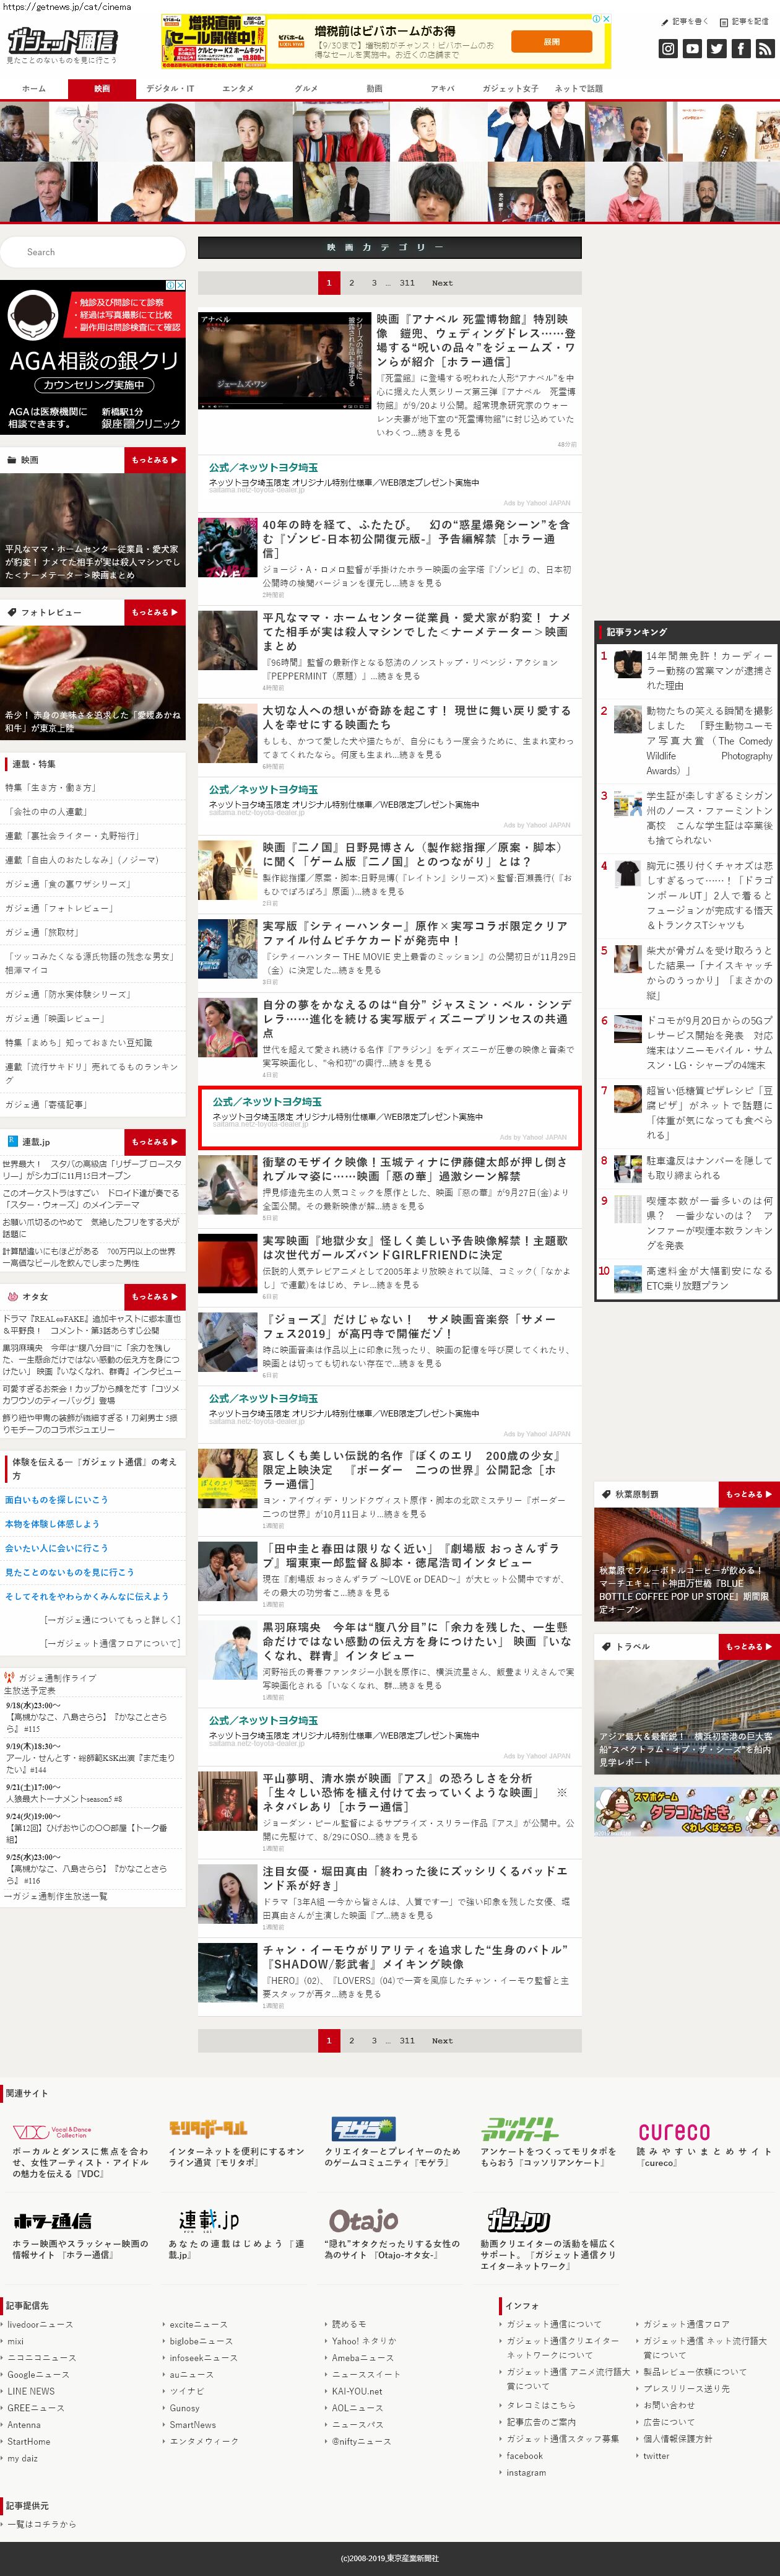Image resolution: width=780 pixels, height=2576 pixels.
Task: Open the モゲラ logo in related sites
Action: pos(363,2128)
